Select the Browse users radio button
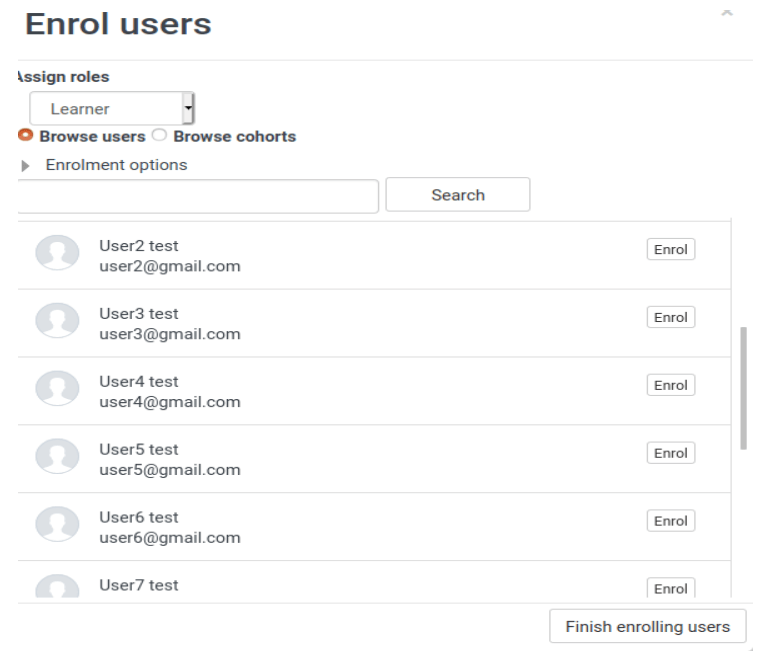Screen dimensions: 758x654 click(x=26, y=135)
